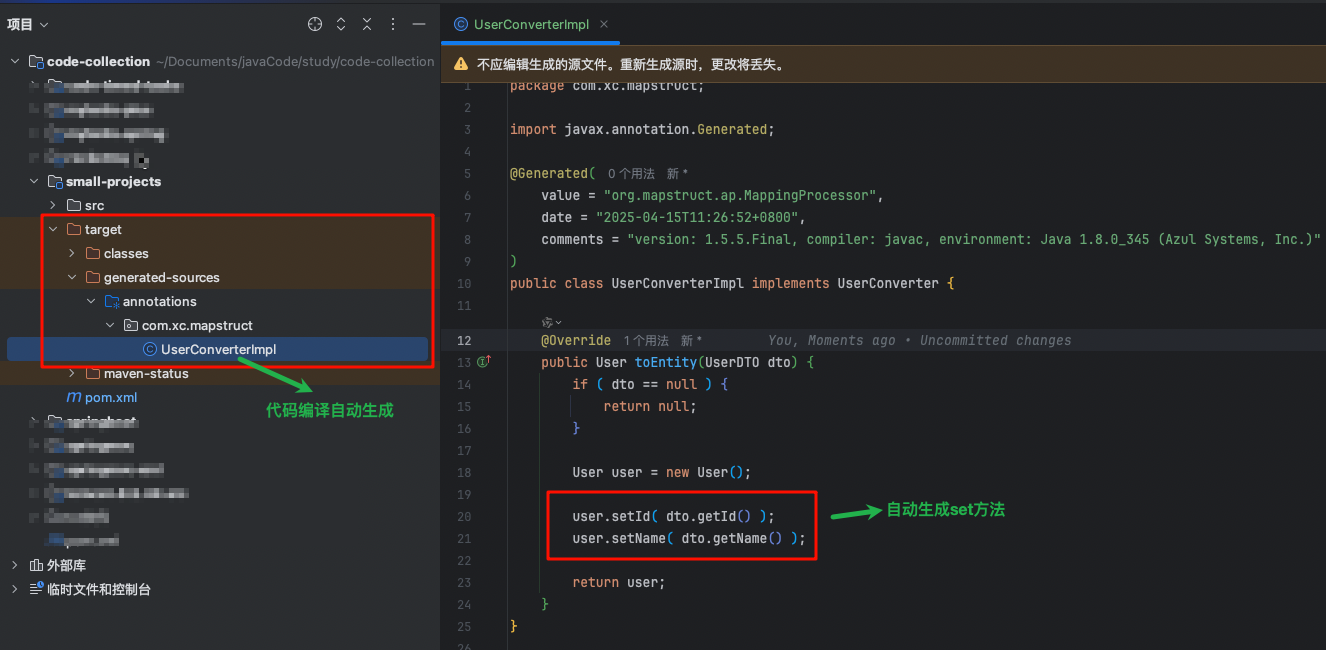Collapse the target folder node

53,229
